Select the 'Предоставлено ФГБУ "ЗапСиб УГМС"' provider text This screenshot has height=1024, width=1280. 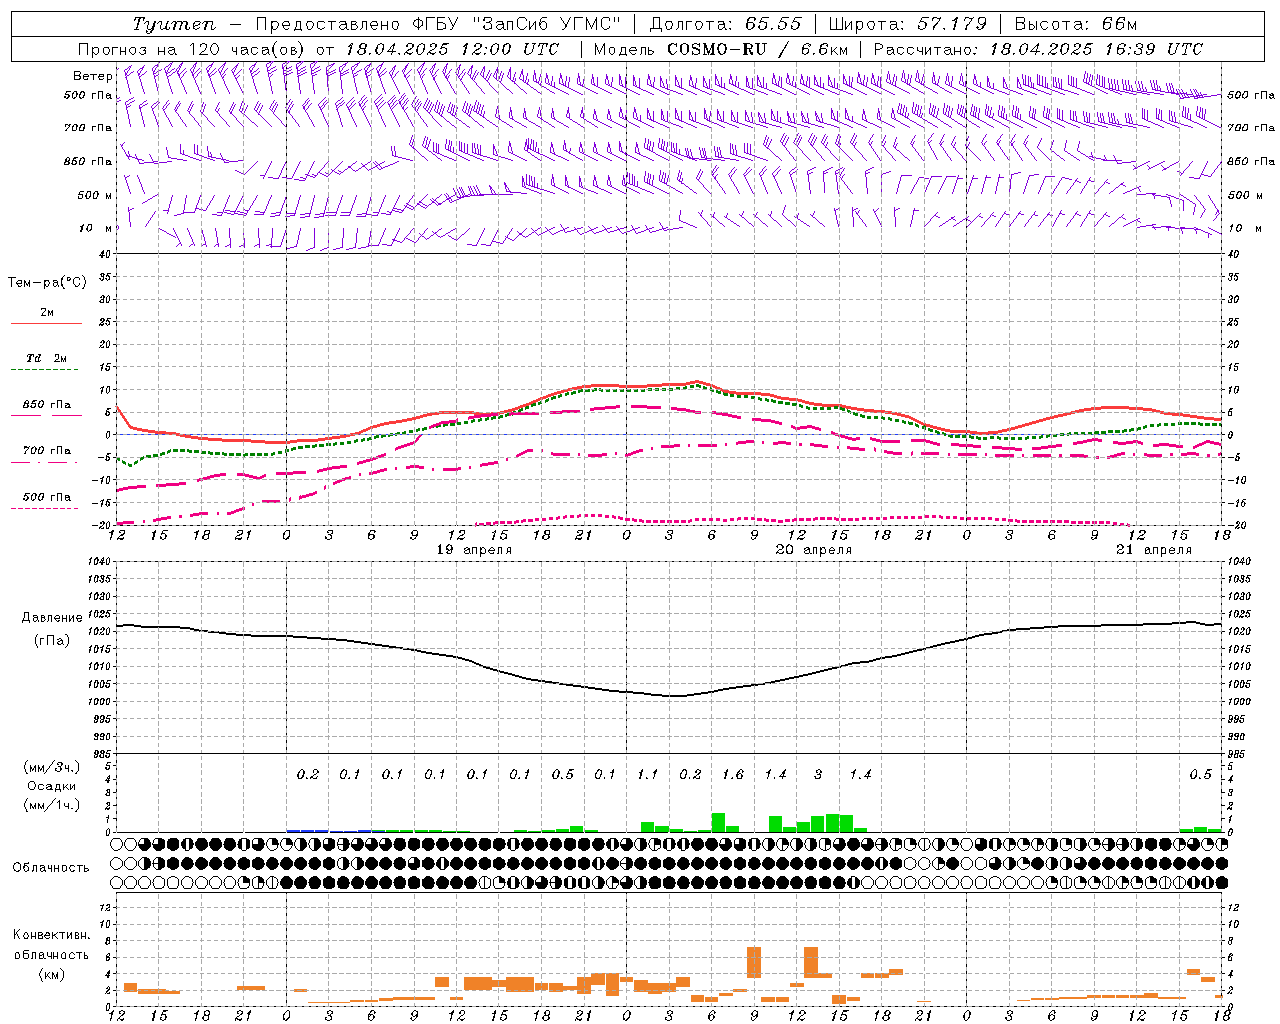pos(437,24)
